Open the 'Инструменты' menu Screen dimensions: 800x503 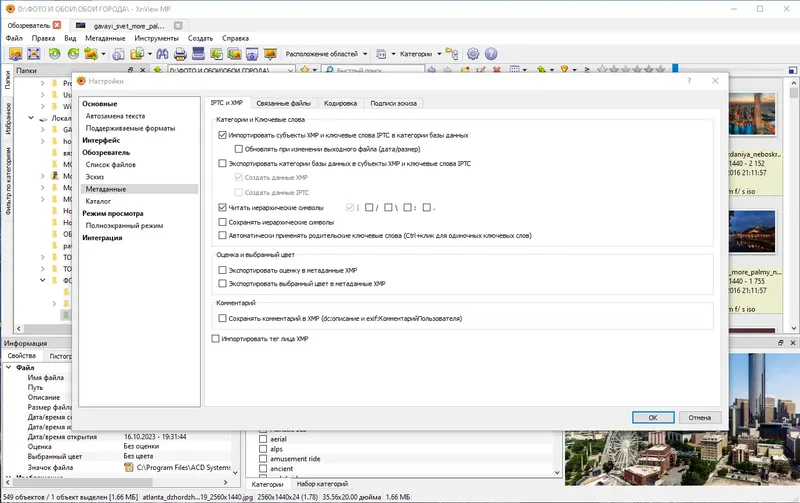pos(157,38)
